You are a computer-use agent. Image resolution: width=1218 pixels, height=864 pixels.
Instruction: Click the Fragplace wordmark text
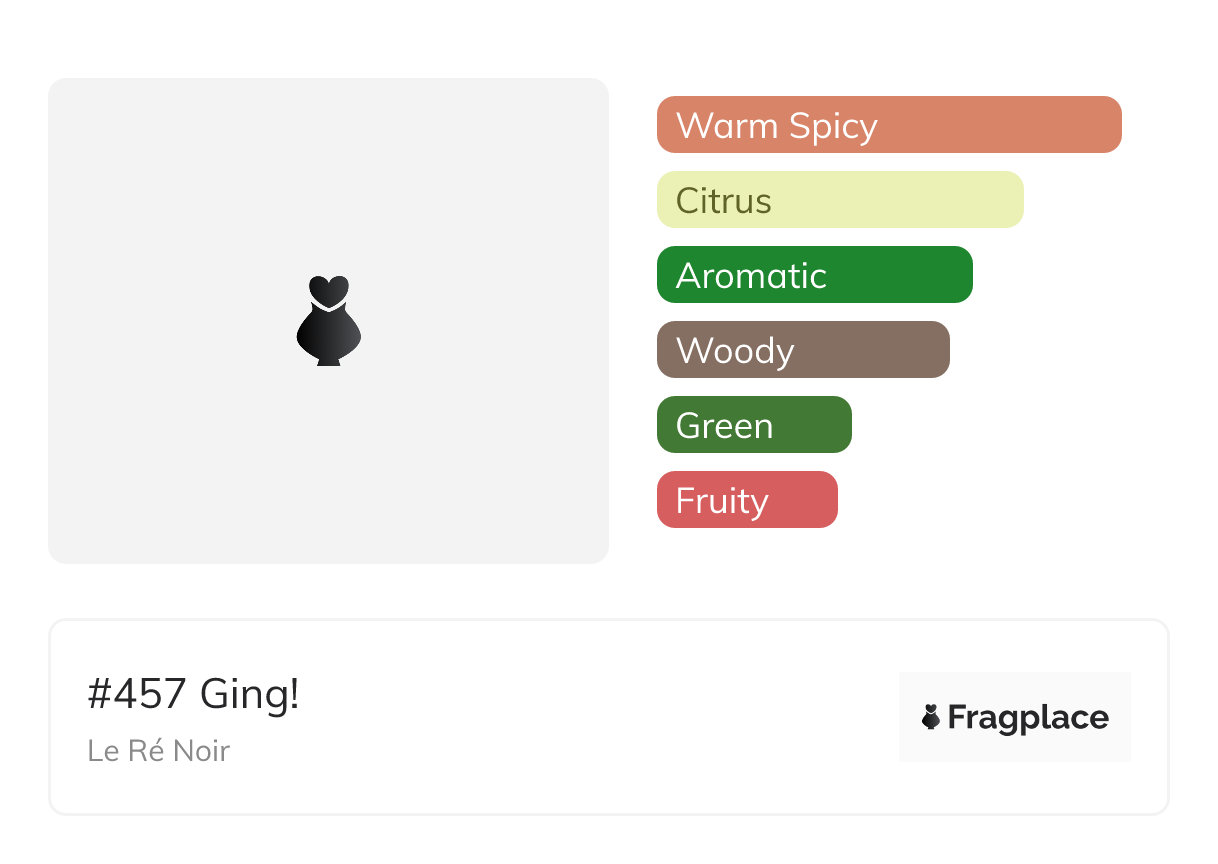click(1028, 718)
